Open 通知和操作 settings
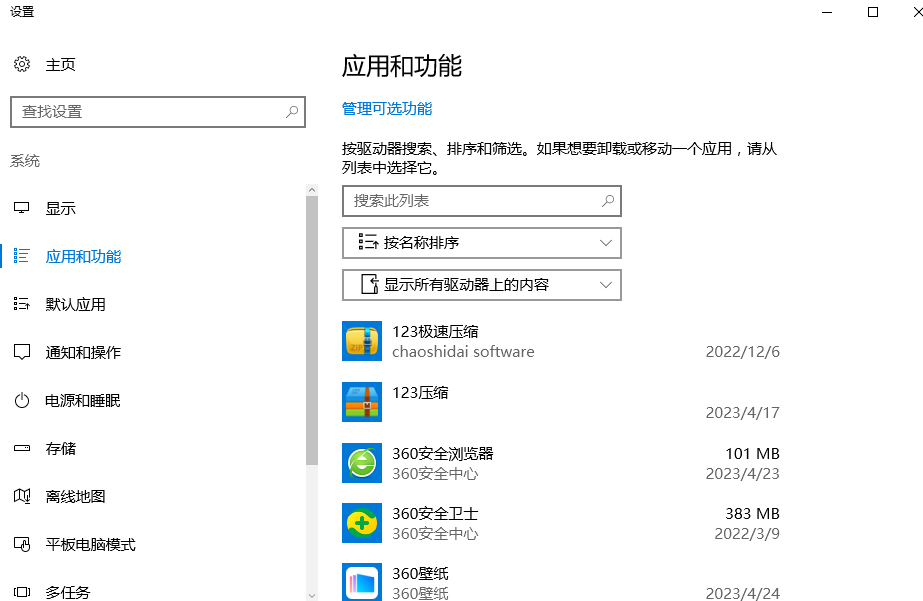 click(x=83, y=353)
